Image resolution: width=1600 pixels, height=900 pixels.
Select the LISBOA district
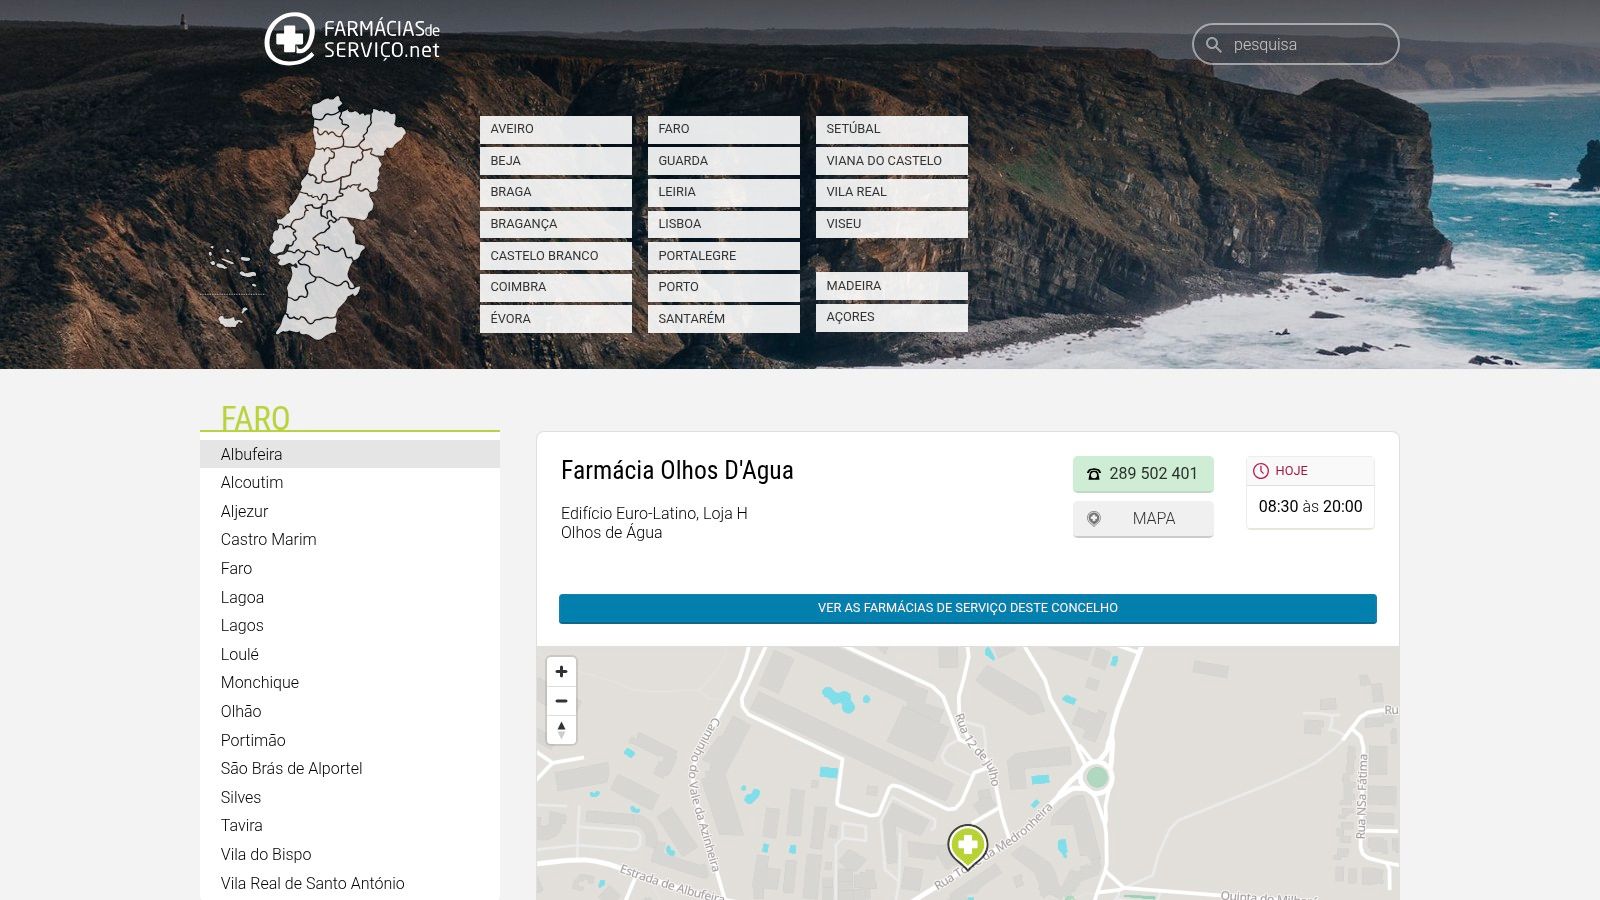coord(723,224)
